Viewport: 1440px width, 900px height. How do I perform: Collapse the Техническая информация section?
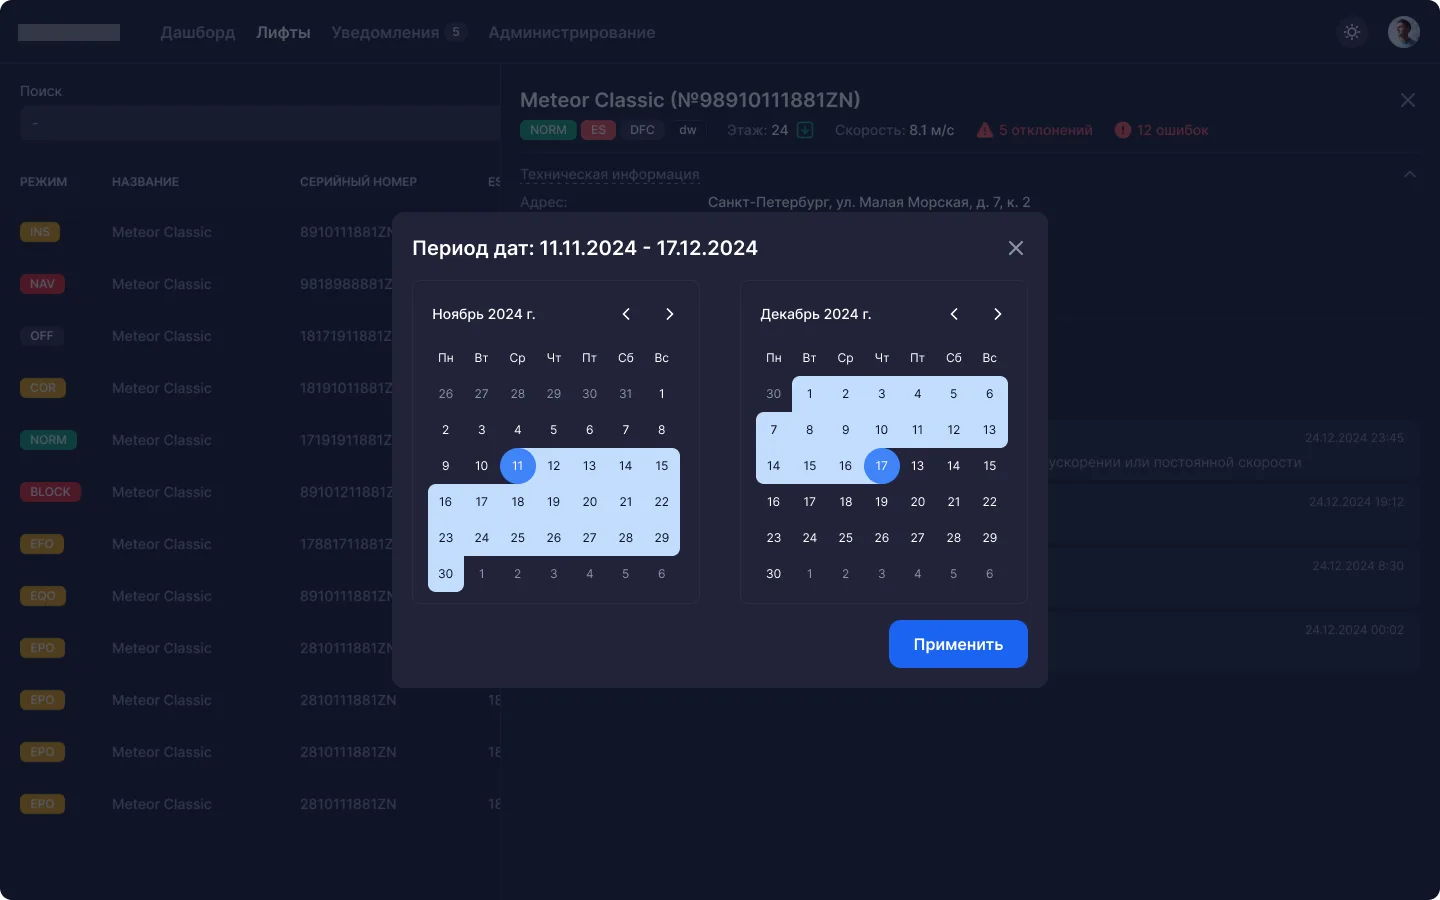click(x=1410, y=174)
